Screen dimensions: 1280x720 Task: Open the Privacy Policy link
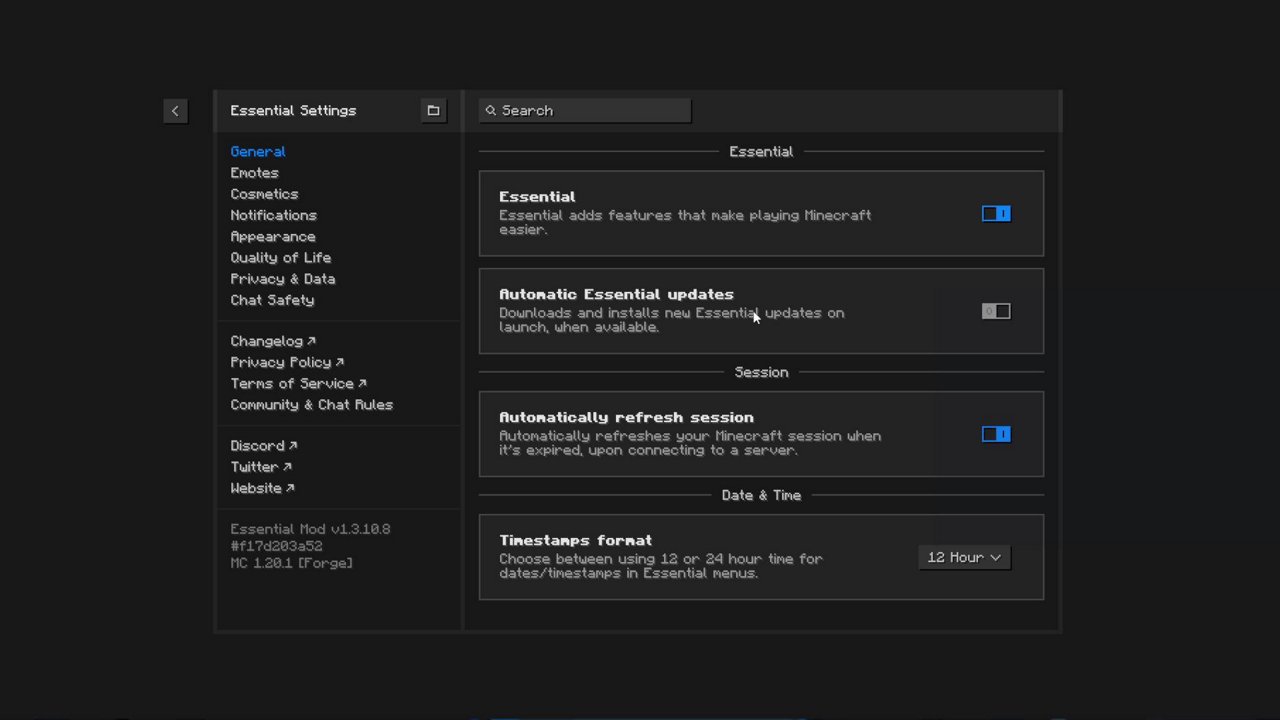tap(286, 362)
